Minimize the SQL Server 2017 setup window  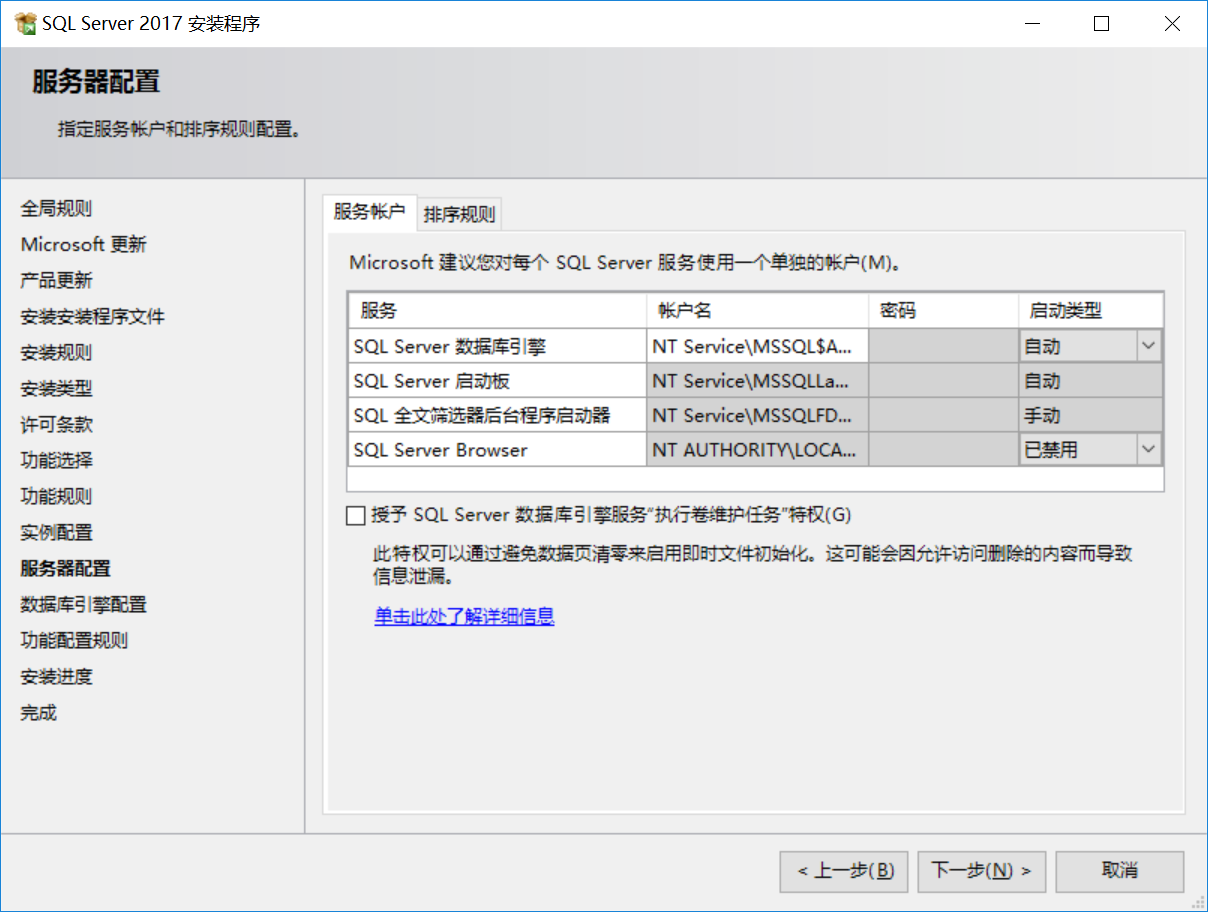click(x=1031, y=24)
